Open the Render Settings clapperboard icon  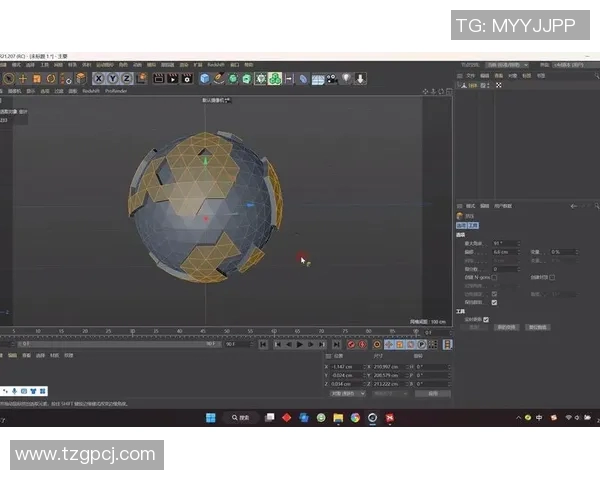pyautogui.click(x=186, y=78)
